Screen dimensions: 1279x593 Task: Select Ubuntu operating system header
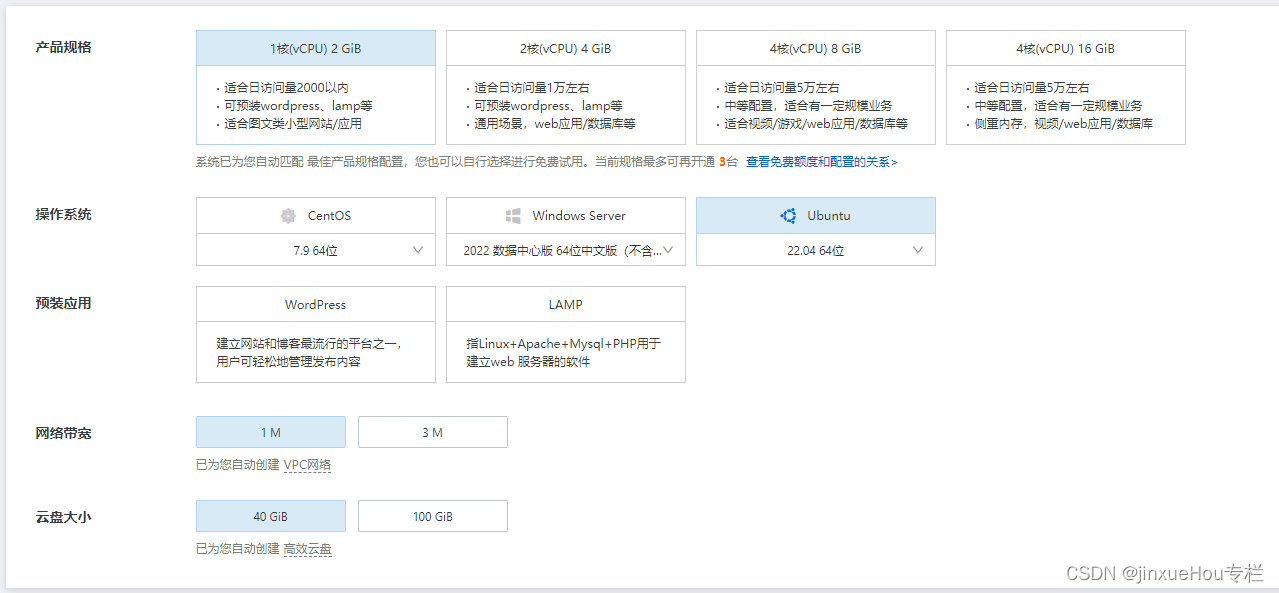[x=816, y=216]
